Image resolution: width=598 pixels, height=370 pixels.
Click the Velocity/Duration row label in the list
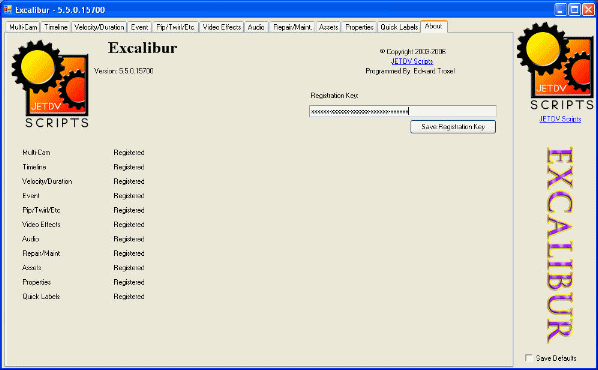coord(47,181)
